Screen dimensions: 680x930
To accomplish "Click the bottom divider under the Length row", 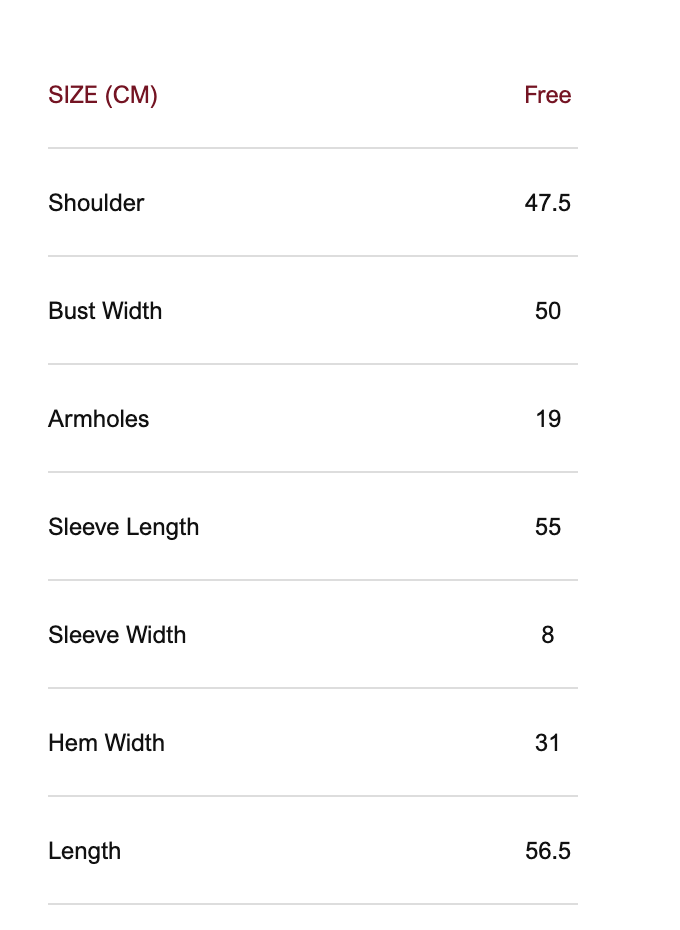I will 312,904.
